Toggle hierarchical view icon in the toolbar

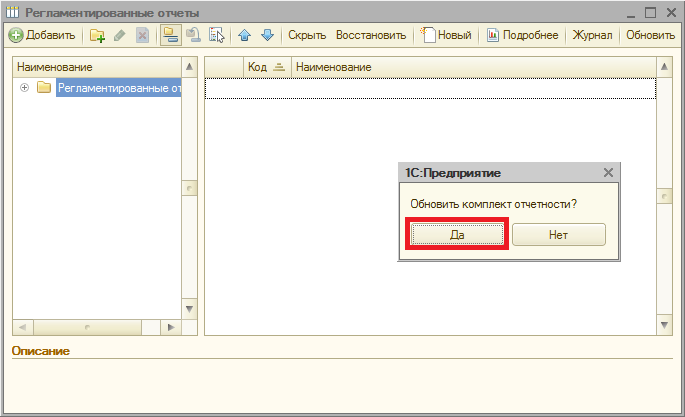[x=170, y=35]
